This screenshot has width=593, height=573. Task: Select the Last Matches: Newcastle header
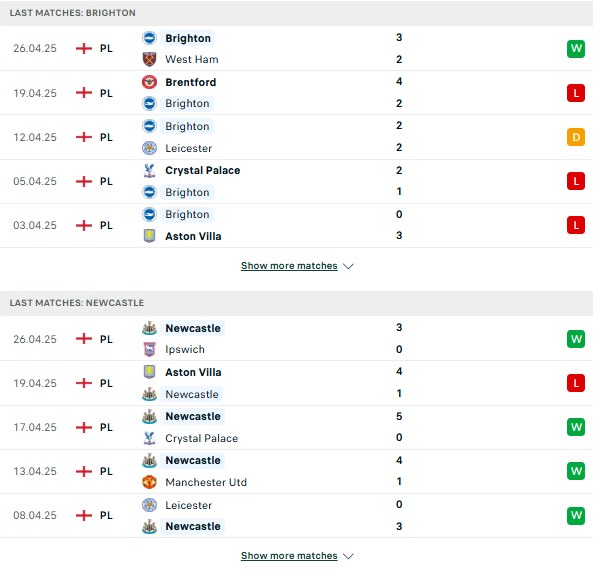coord(296,303)
